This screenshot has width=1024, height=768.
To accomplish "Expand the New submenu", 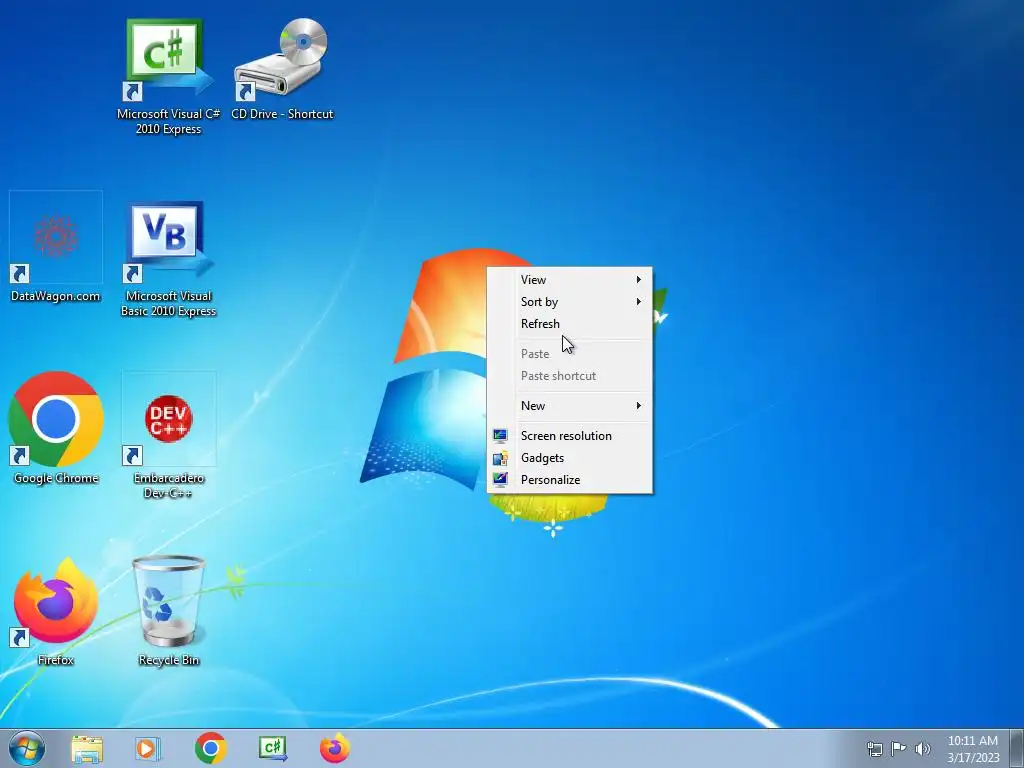I will (569, 406).
